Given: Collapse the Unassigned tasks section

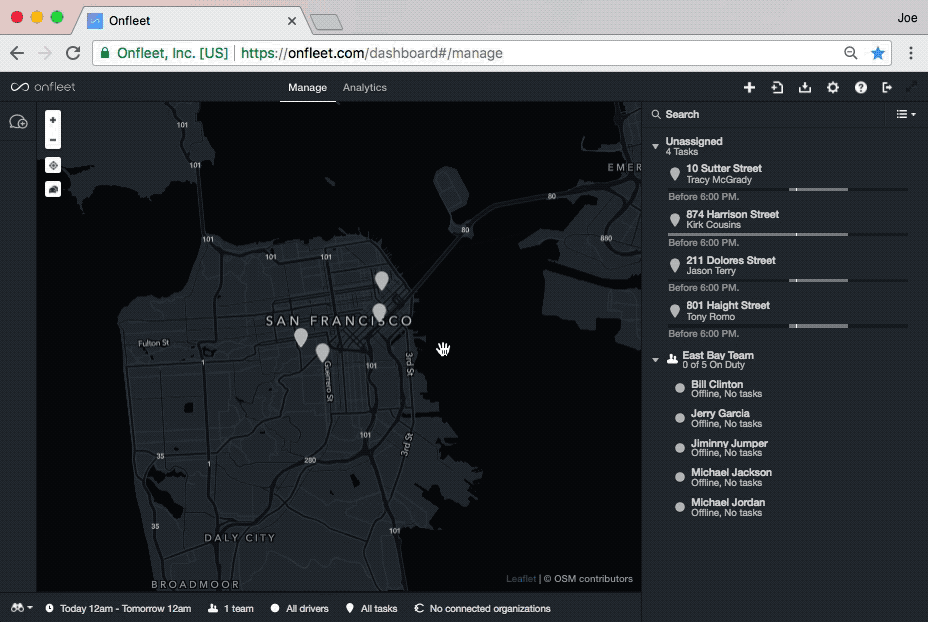Looking at the screenshot, I should (x=655, y=146).
